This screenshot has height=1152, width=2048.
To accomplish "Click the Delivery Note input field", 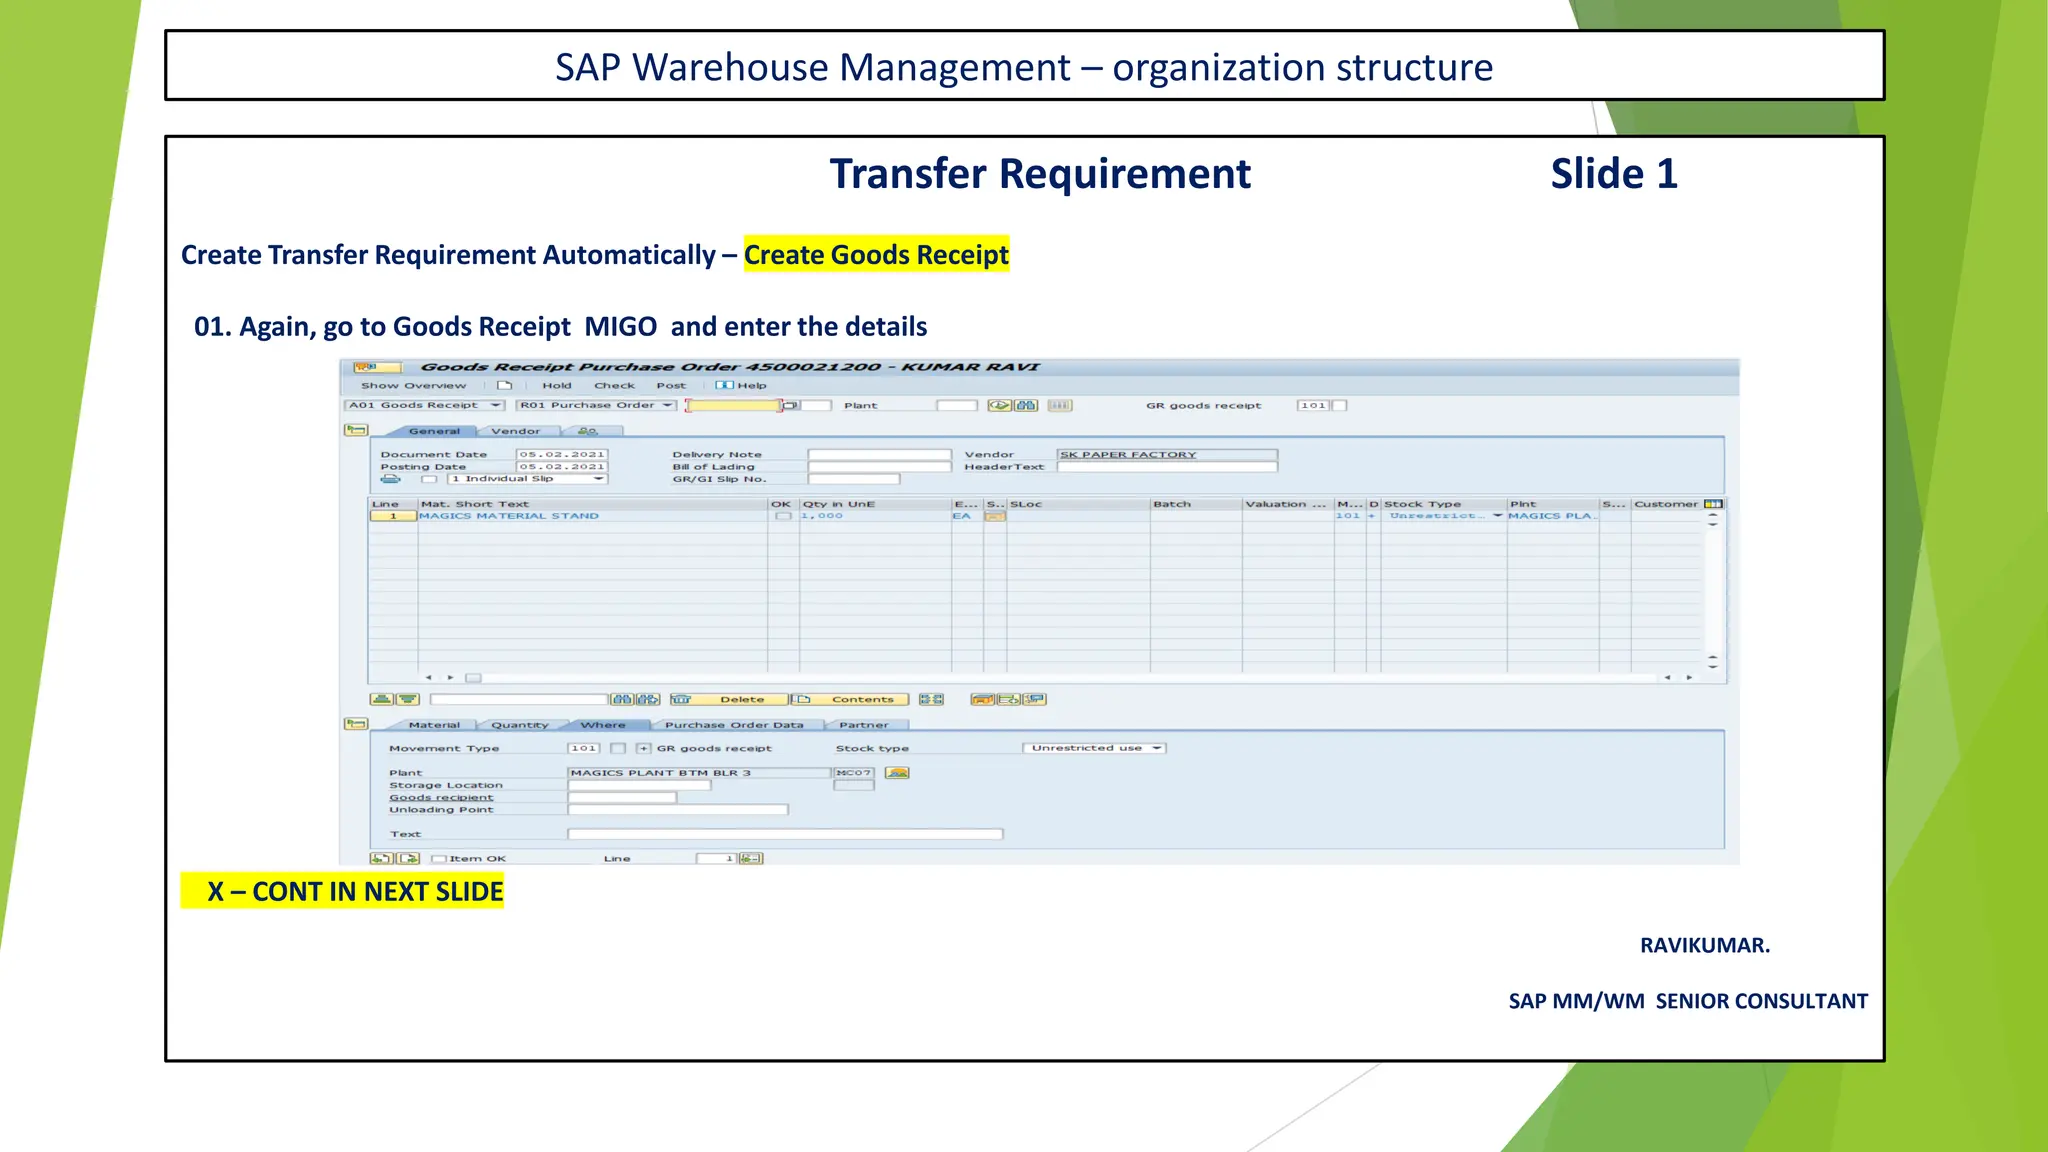I will 879,454.
